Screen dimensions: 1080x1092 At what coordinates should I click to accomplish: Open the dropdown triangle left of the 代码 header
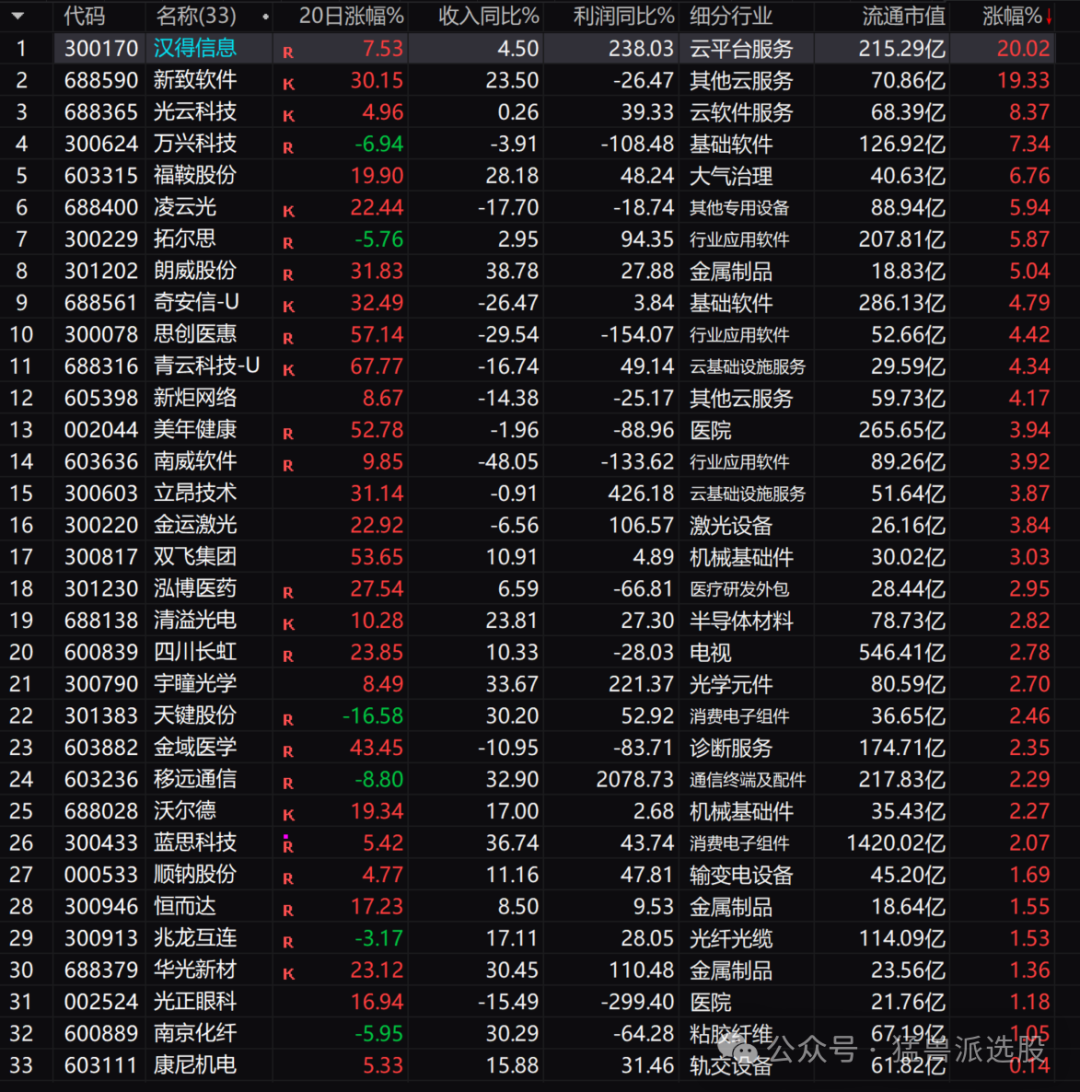tap(18, 15)
